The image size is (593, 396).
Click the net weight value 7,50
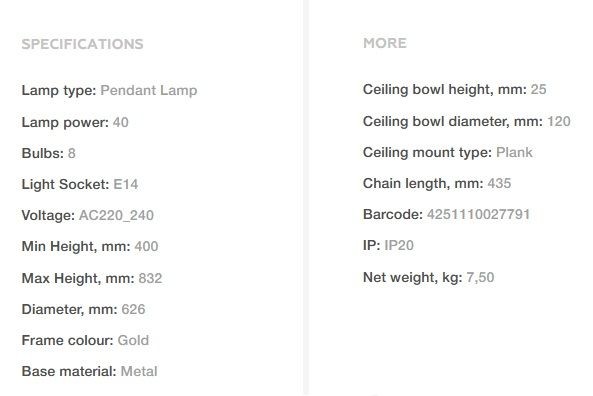point(480,277)
